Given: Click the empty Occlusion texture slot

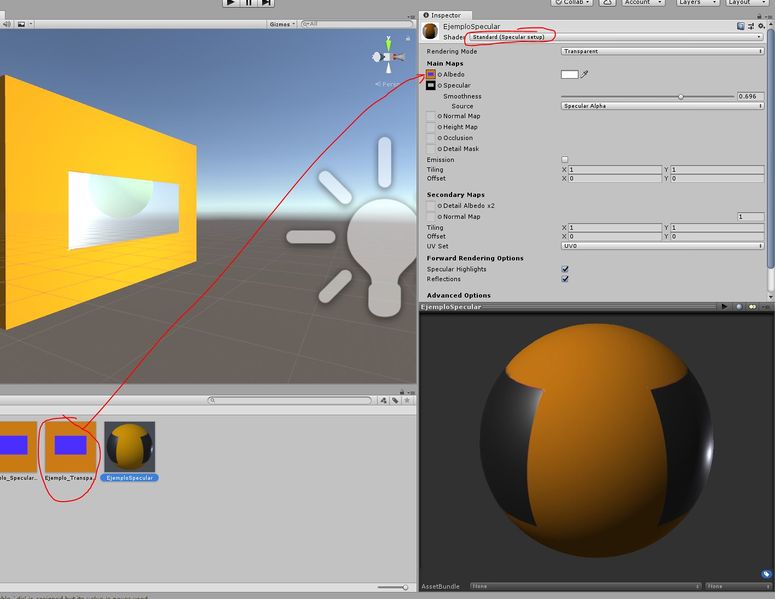Looking at the screenshot, I should 431,138.
